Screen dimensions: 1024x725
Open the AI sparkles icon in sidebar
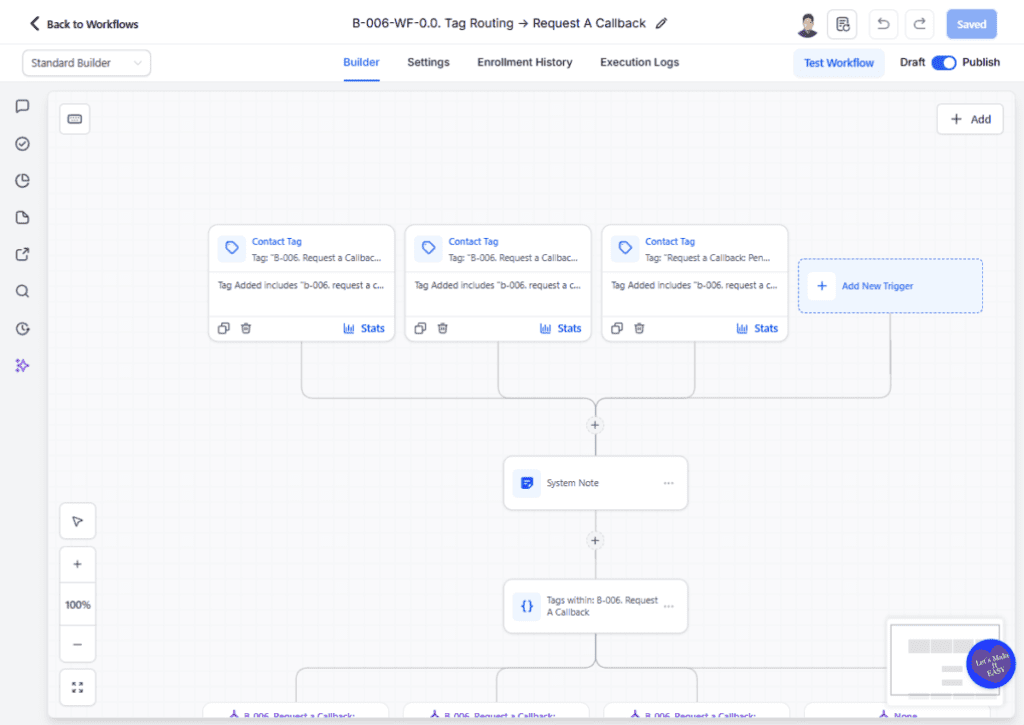(22, 365)
